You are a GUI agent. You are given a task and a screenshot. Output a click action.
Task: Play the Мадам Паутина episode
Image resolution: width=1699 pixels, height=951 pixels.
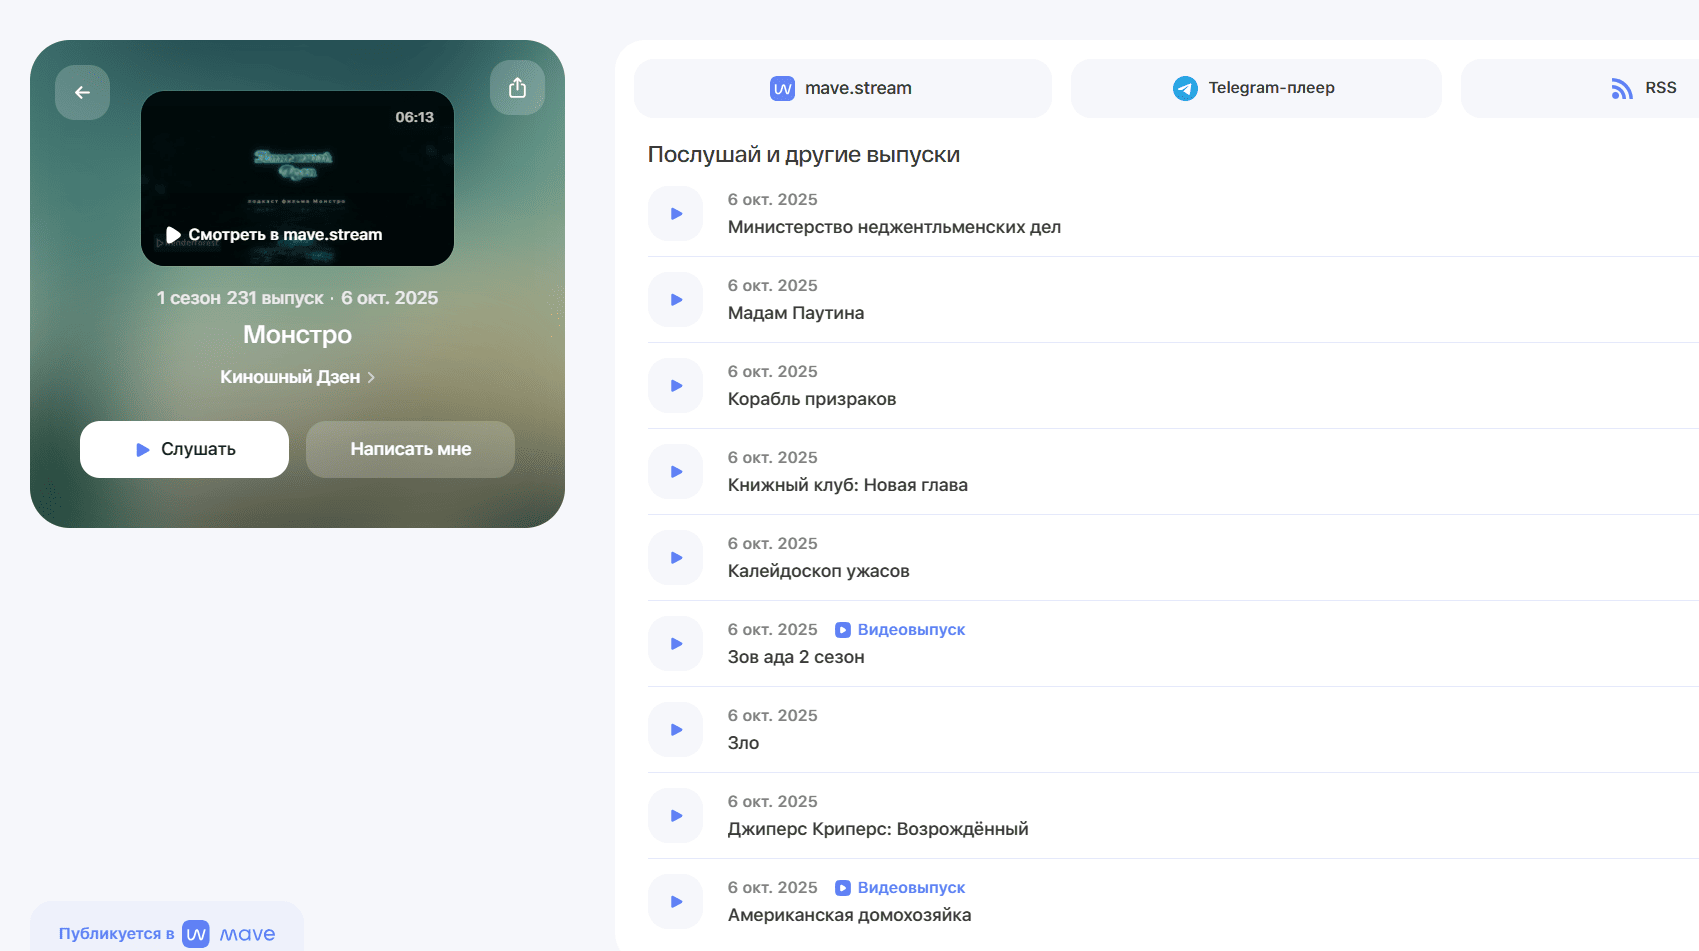tap(676, 300)
